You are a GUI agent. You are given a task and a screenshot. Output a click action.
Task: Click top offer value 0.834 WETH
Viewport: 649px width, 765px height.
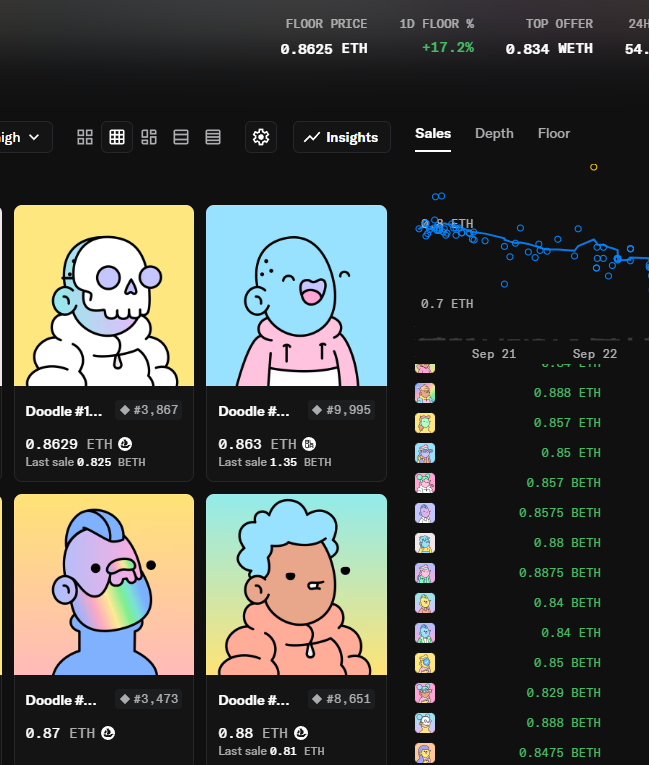549,49
